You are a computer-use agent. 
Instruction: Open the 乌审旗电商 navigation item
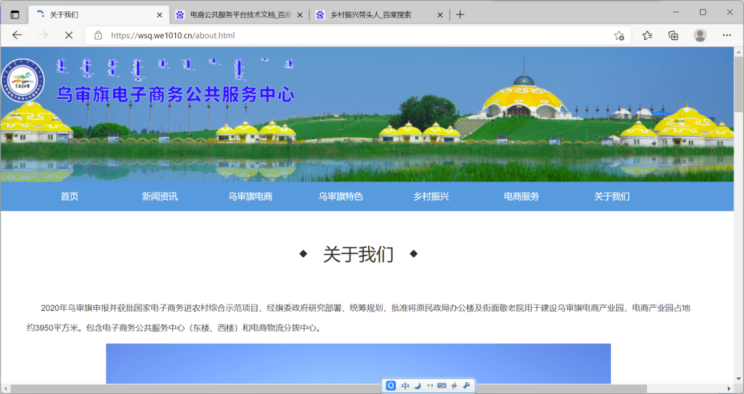250,196
